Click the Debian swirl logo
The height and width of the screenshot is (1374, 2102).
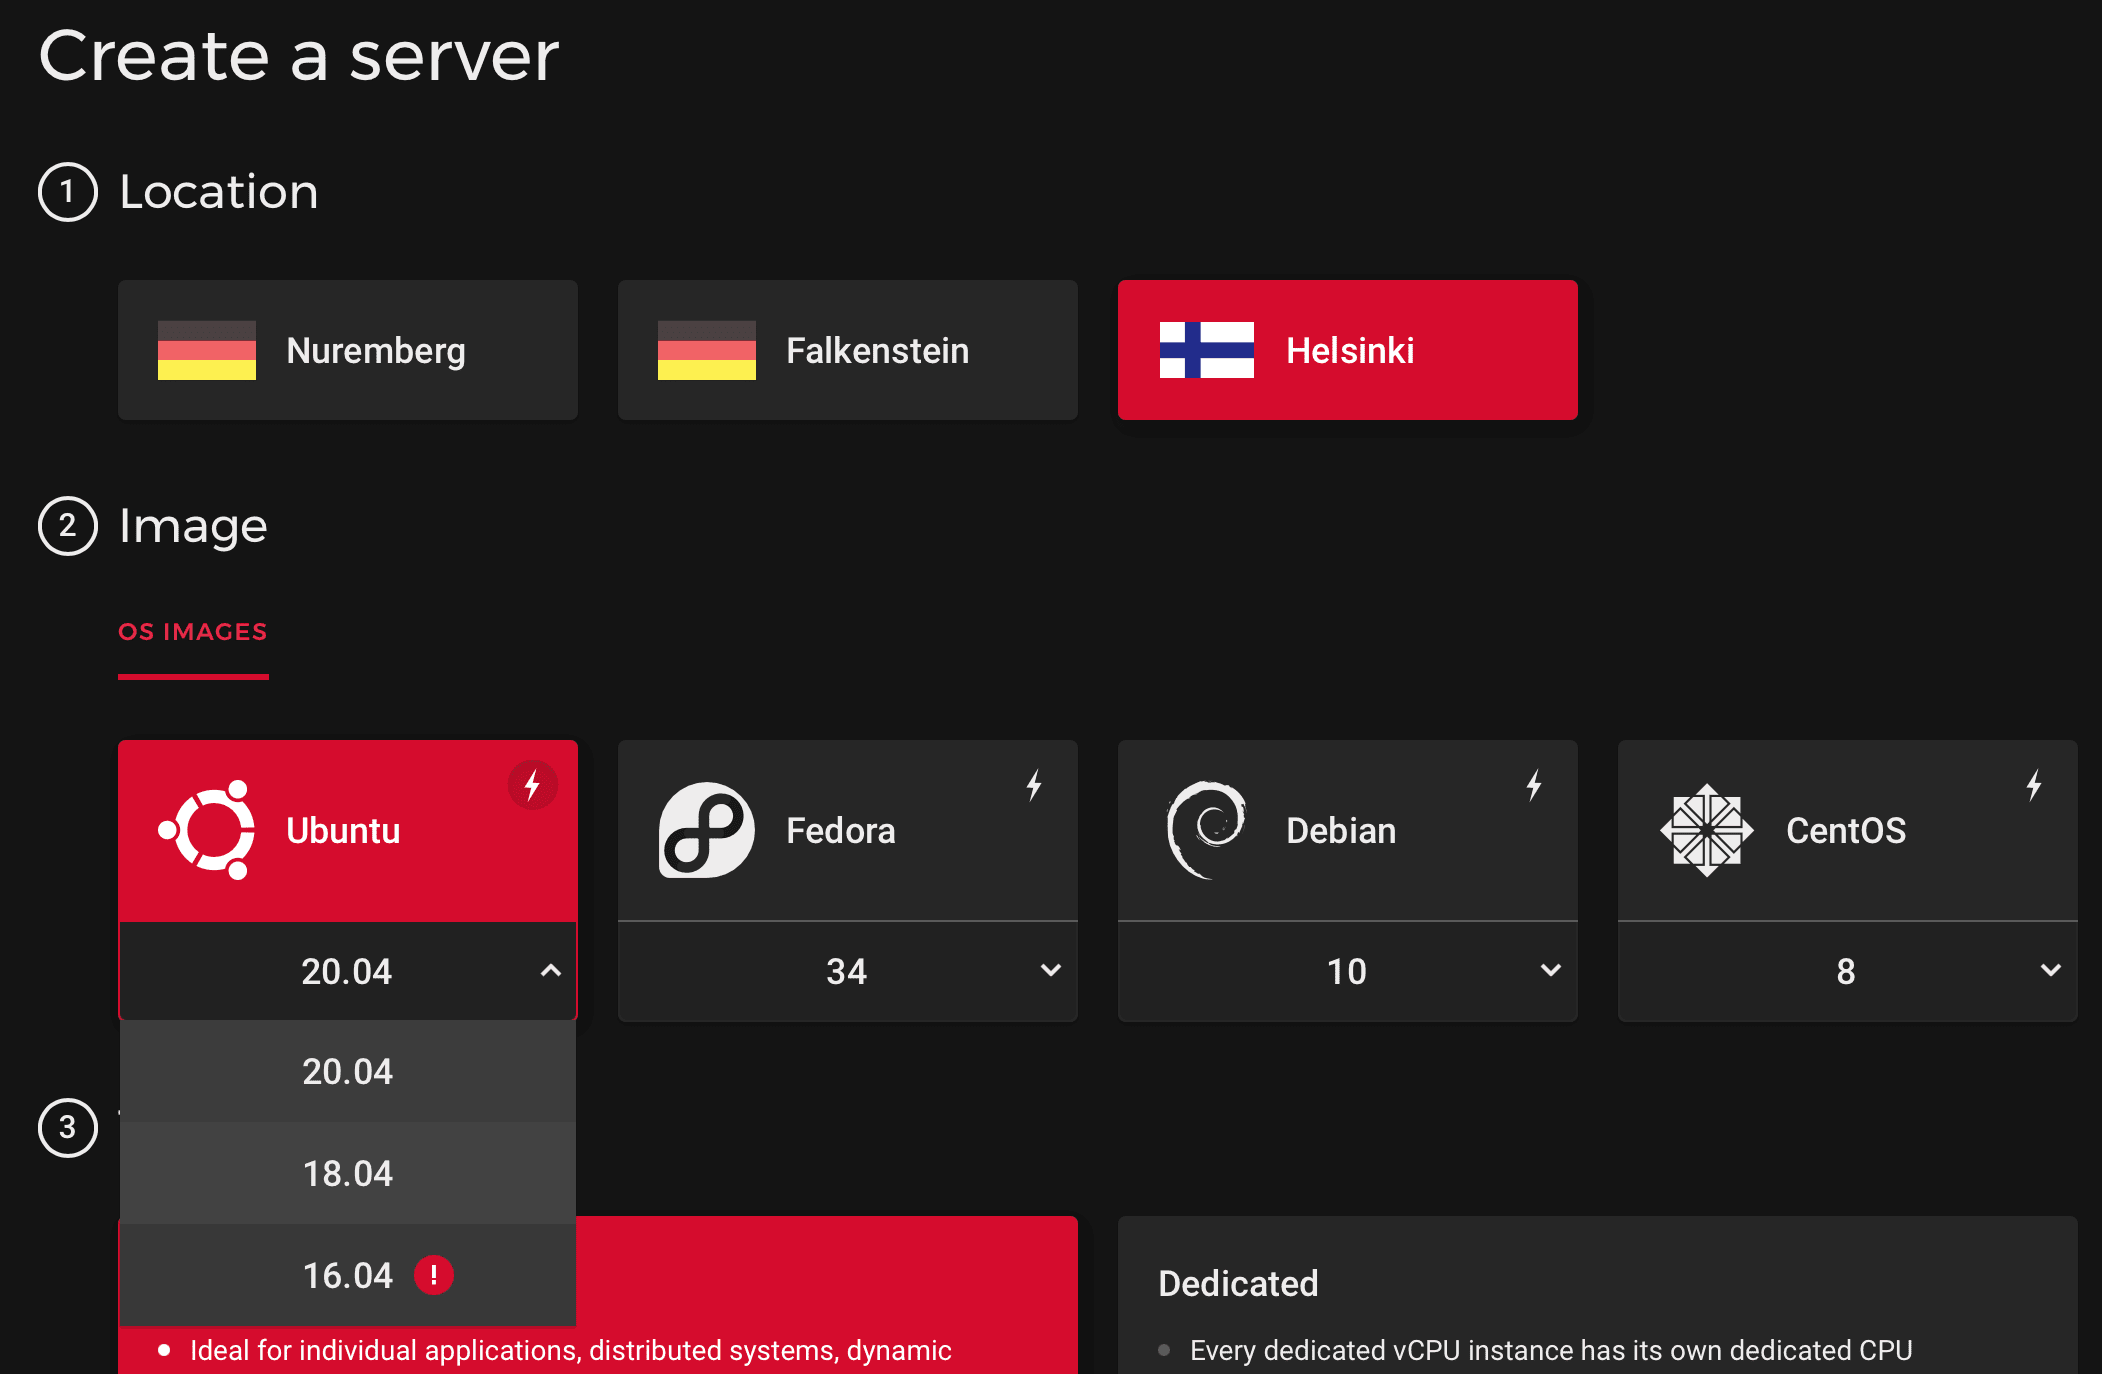[x=1206, y=830]
